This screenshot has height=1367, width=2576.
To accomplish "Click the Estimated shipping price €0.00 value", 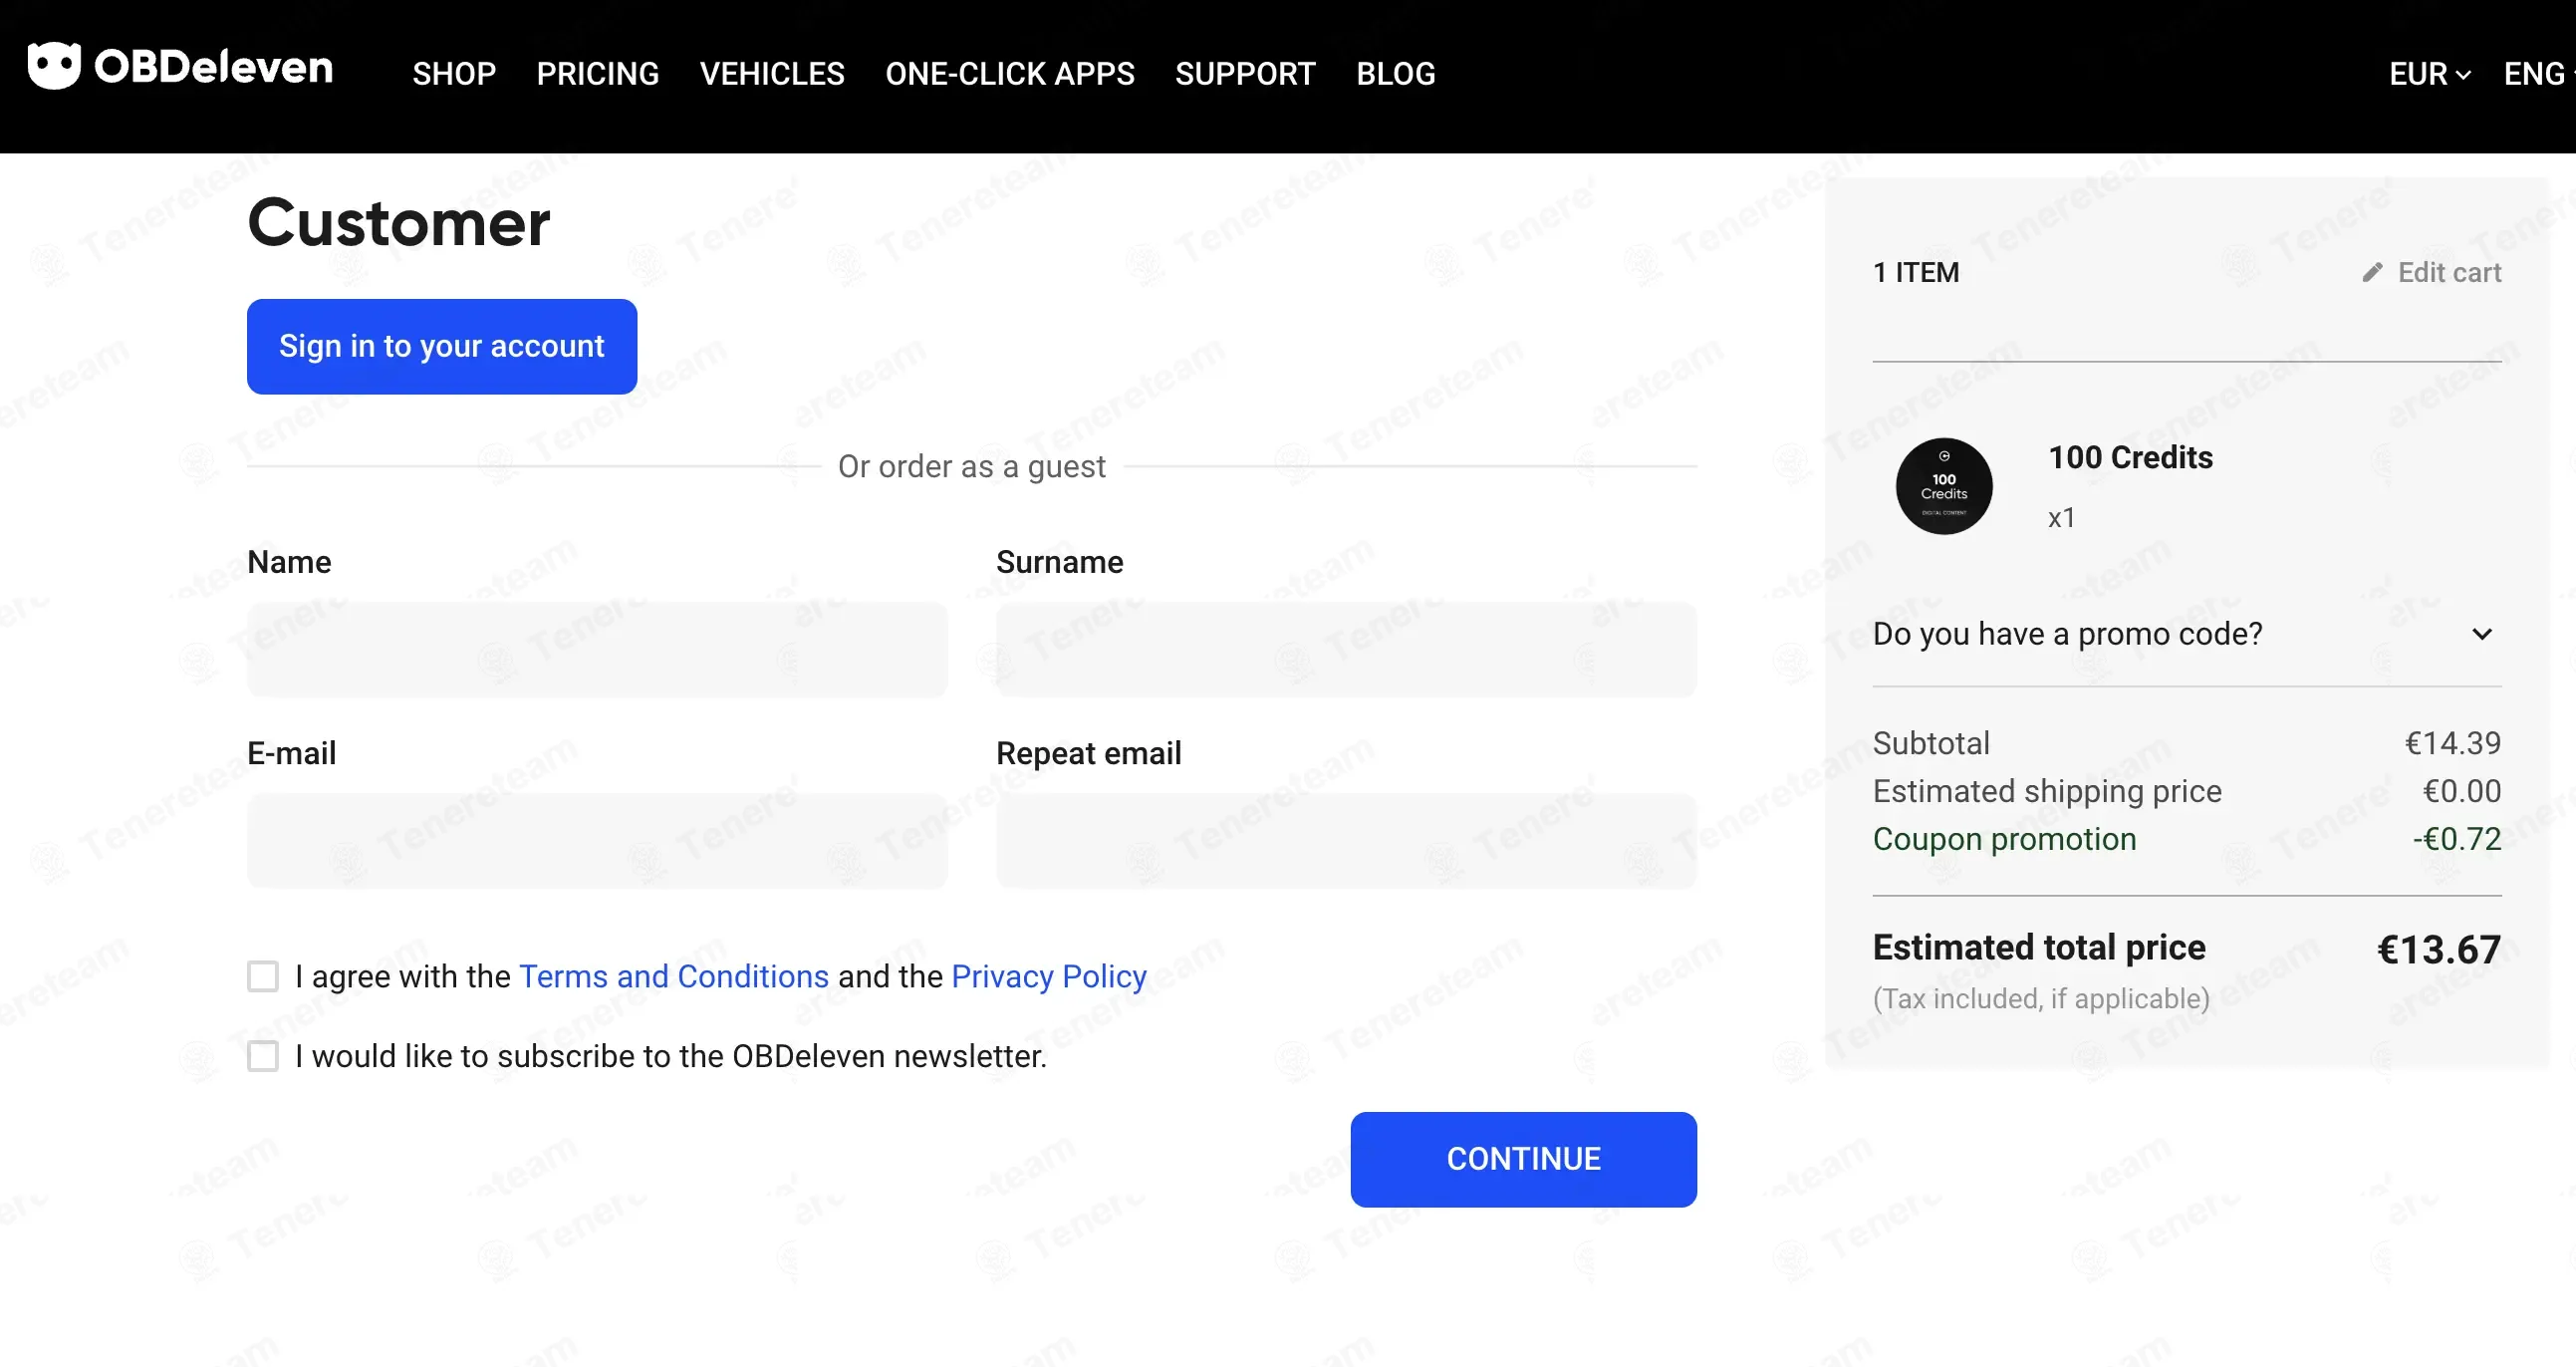I will click(x=2462, y=791).
